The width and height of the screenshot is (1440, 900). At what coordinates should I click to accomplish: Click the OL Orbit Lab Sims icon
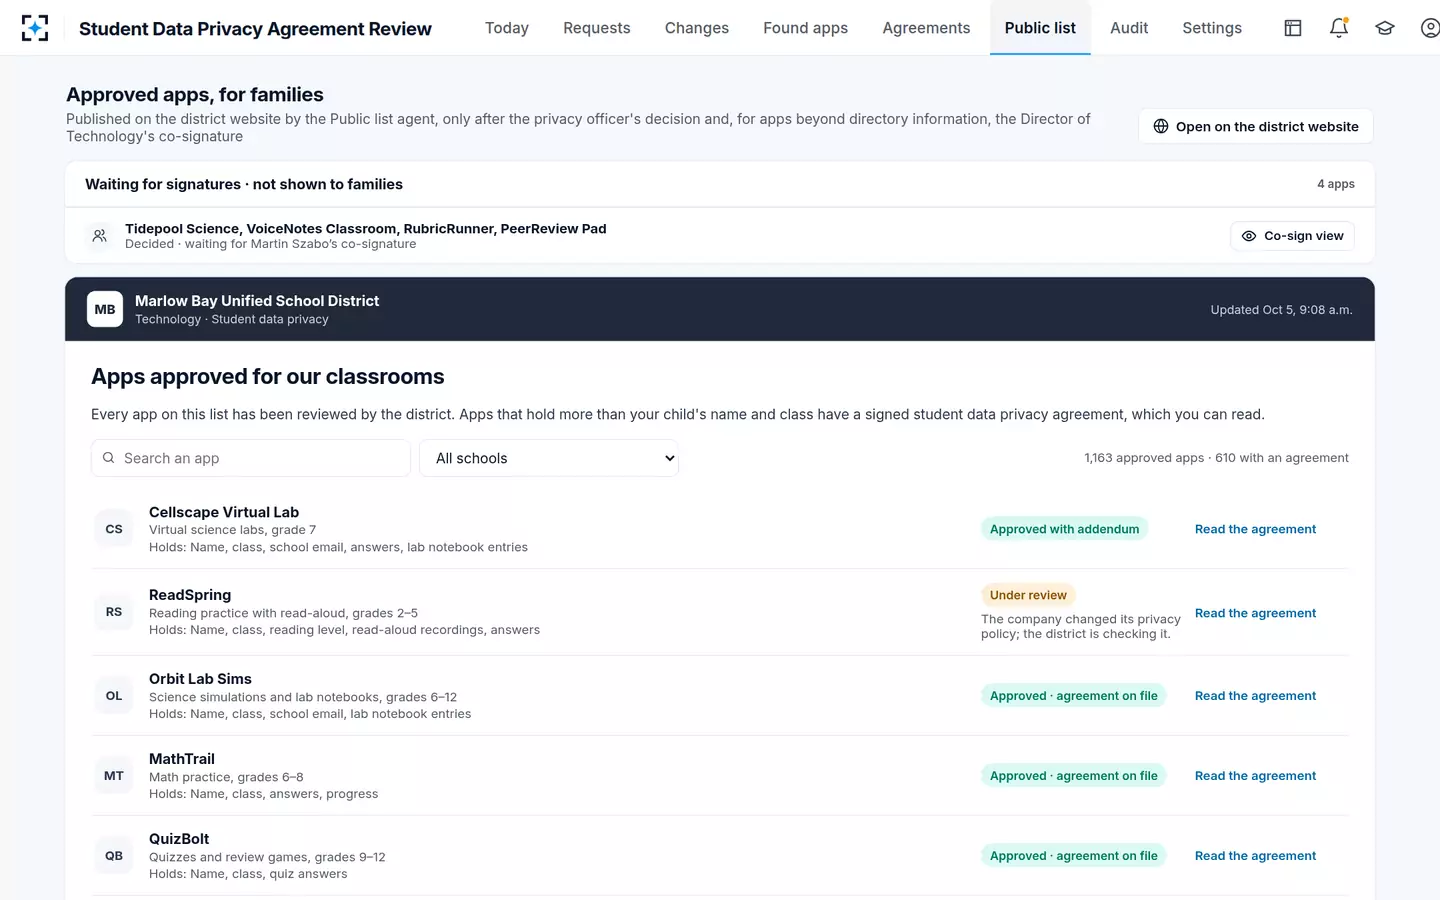pyautogui.click(x=114, y=696)
